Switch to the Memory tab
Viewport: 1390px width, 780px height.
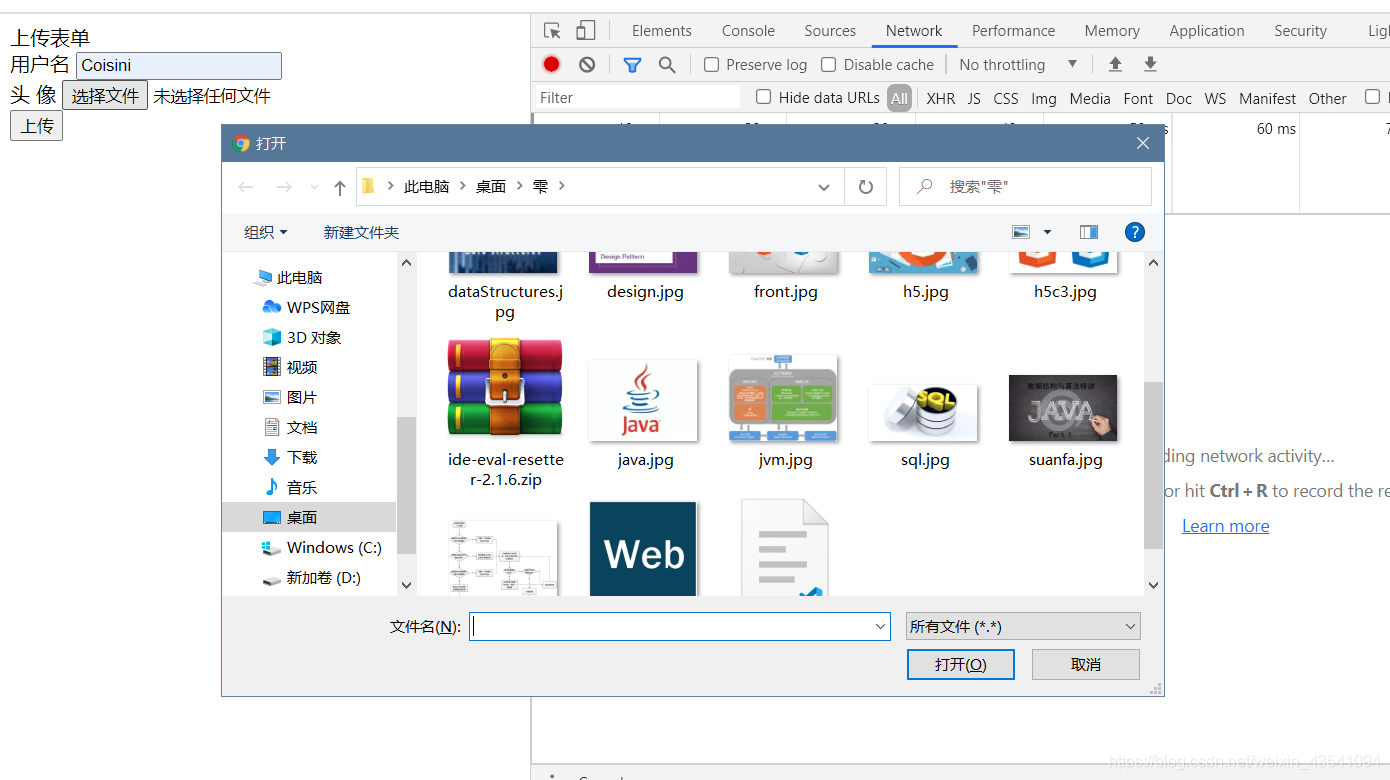(1112, 31)
